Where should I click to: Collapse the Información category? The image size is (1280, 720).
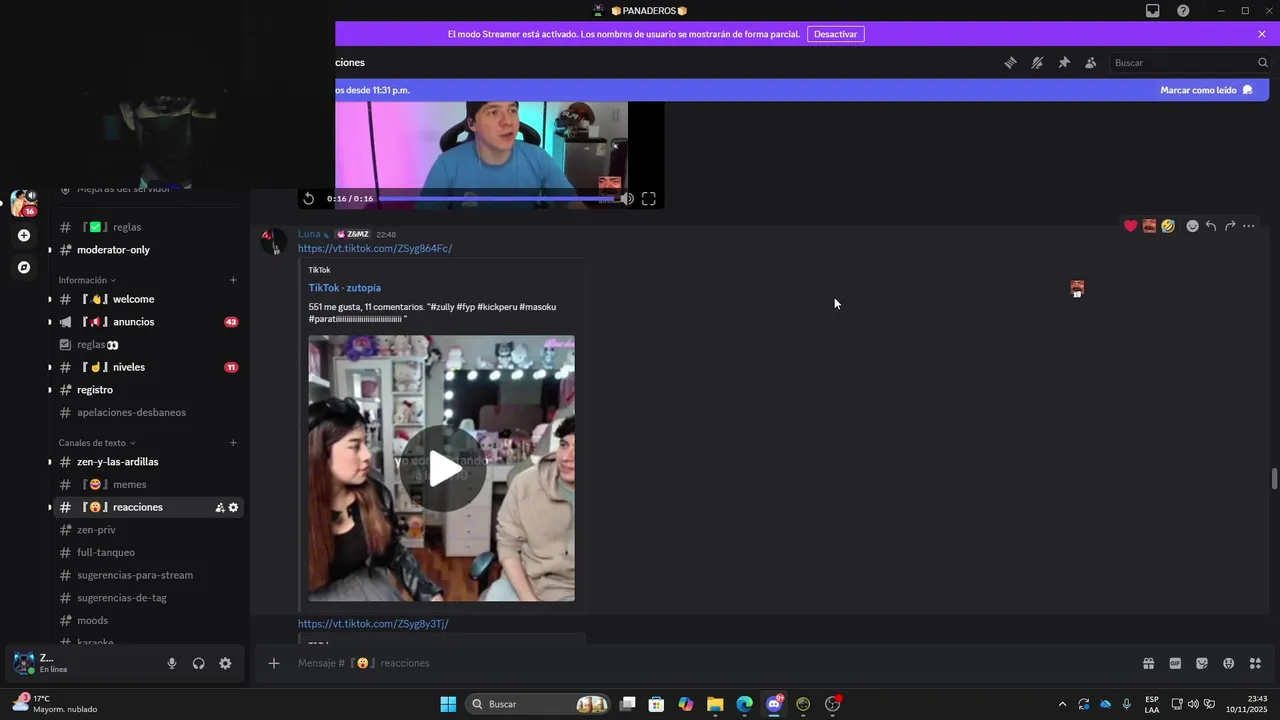tap(87, 280)
